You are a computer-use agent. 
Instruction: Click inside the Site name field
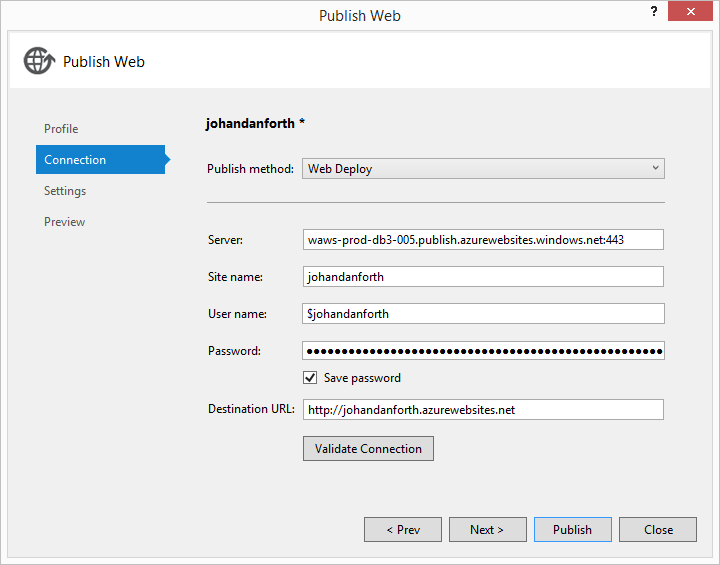483,277
